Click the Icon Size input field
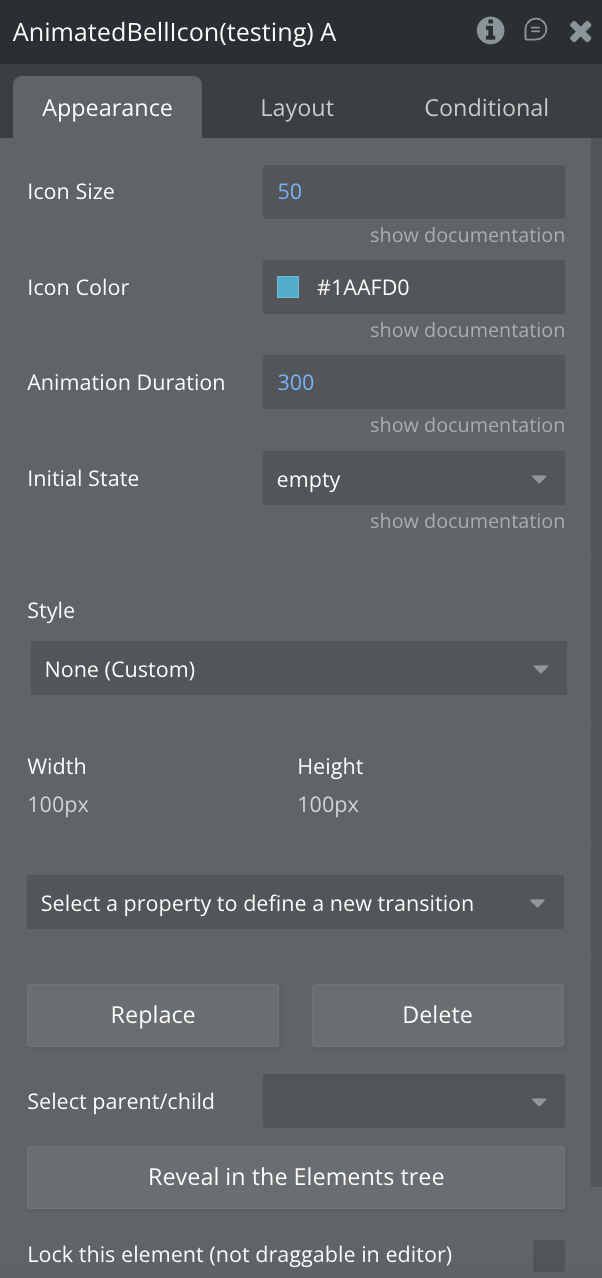 click(x=413, y=192)
